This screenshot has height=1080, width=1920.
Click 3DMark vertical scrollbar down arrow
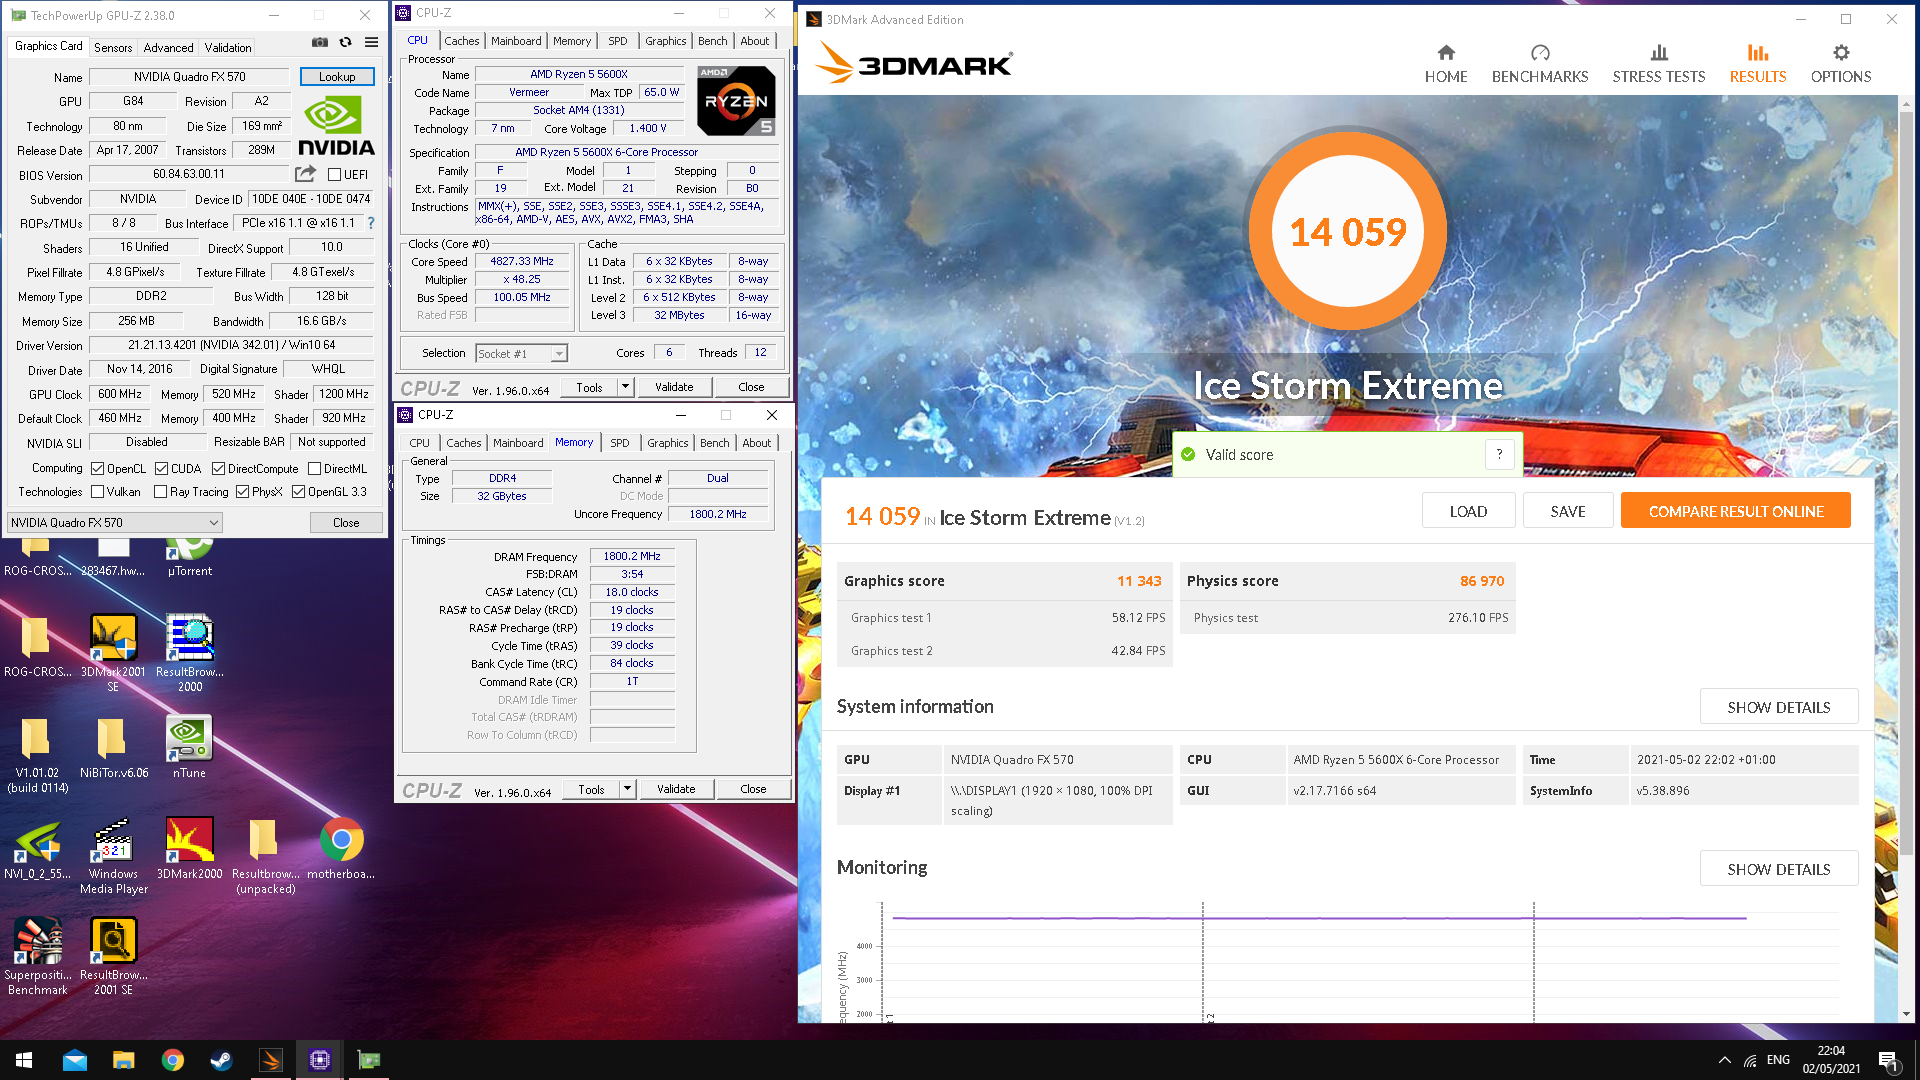click(1906, 1014)
